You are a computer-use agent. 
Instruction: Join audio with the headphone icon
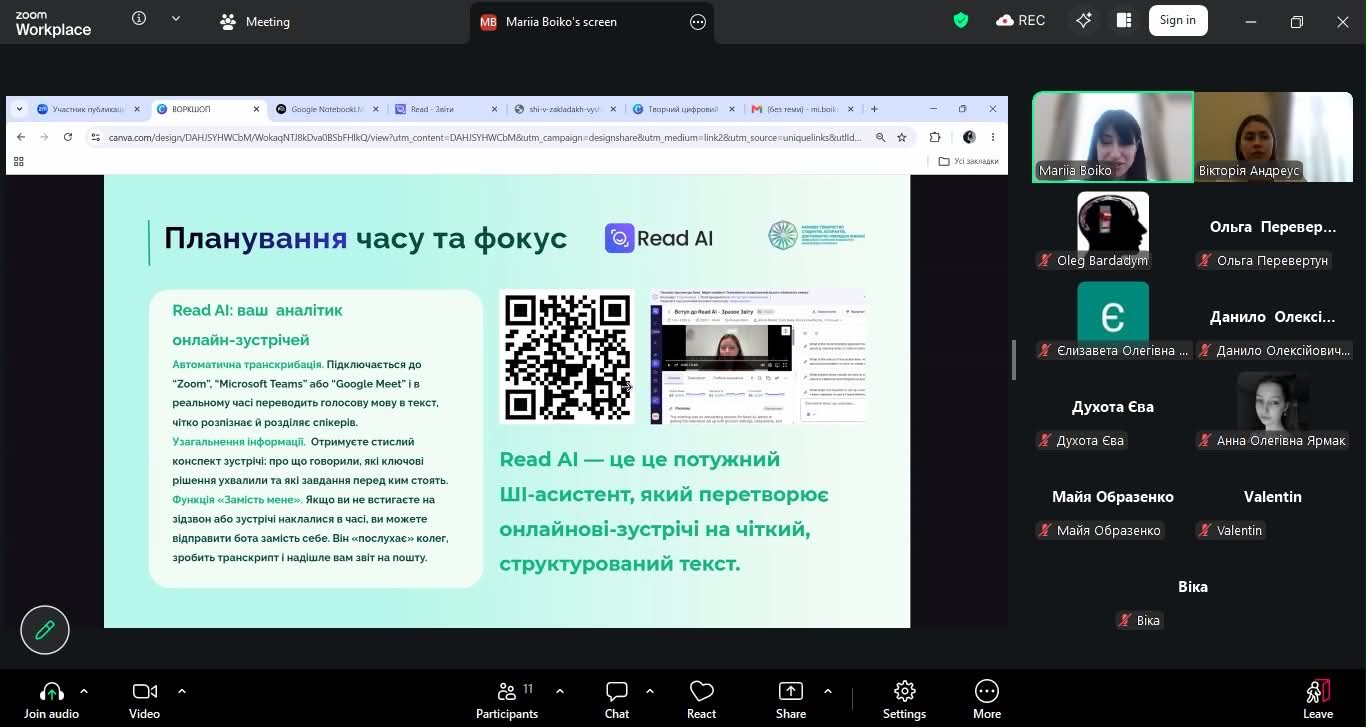51,699
